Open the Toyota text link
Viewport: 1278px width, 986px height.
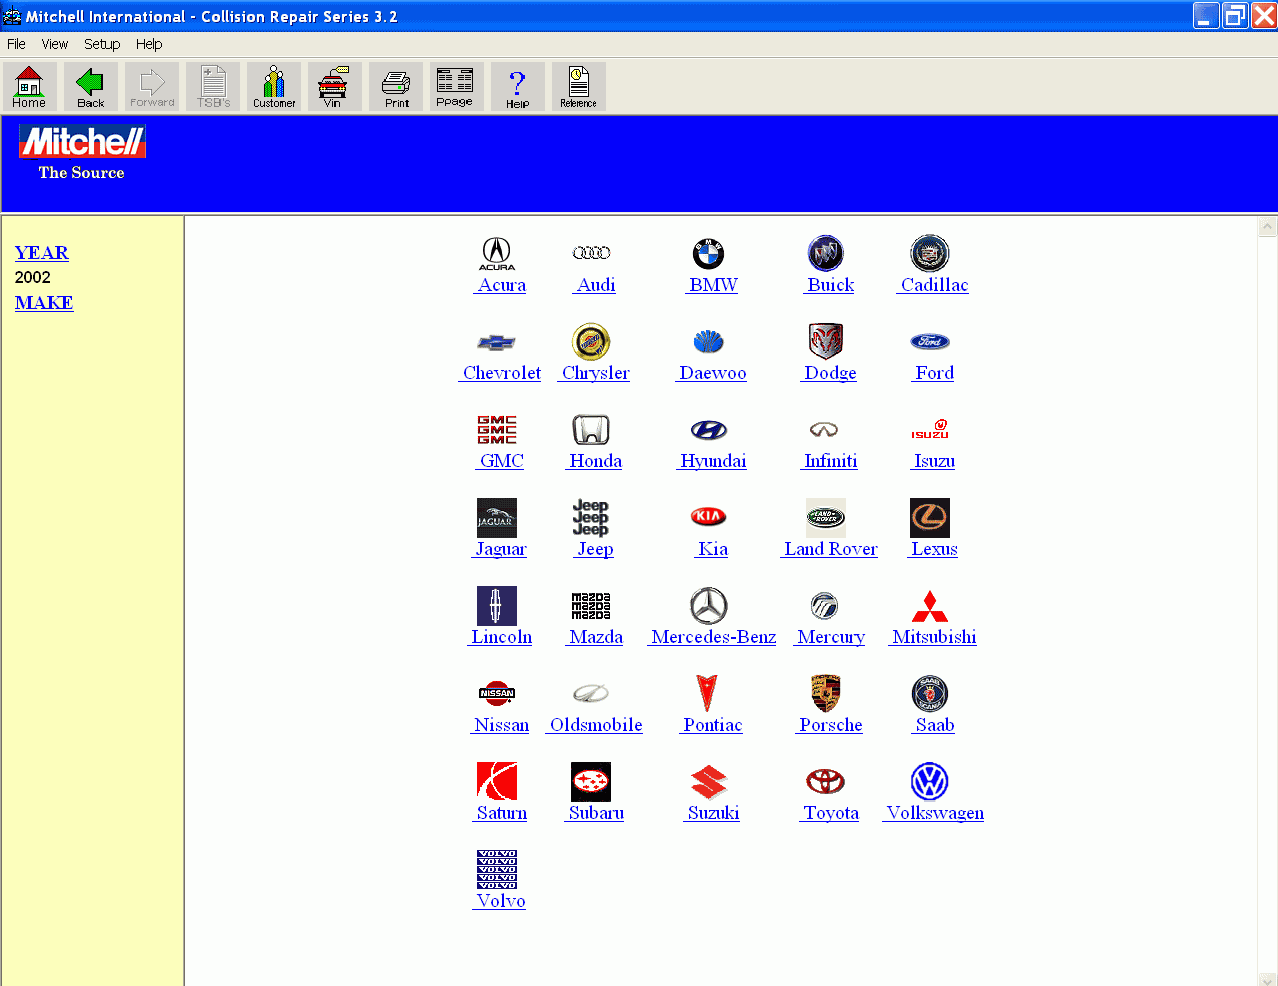[x=830, y=813]
